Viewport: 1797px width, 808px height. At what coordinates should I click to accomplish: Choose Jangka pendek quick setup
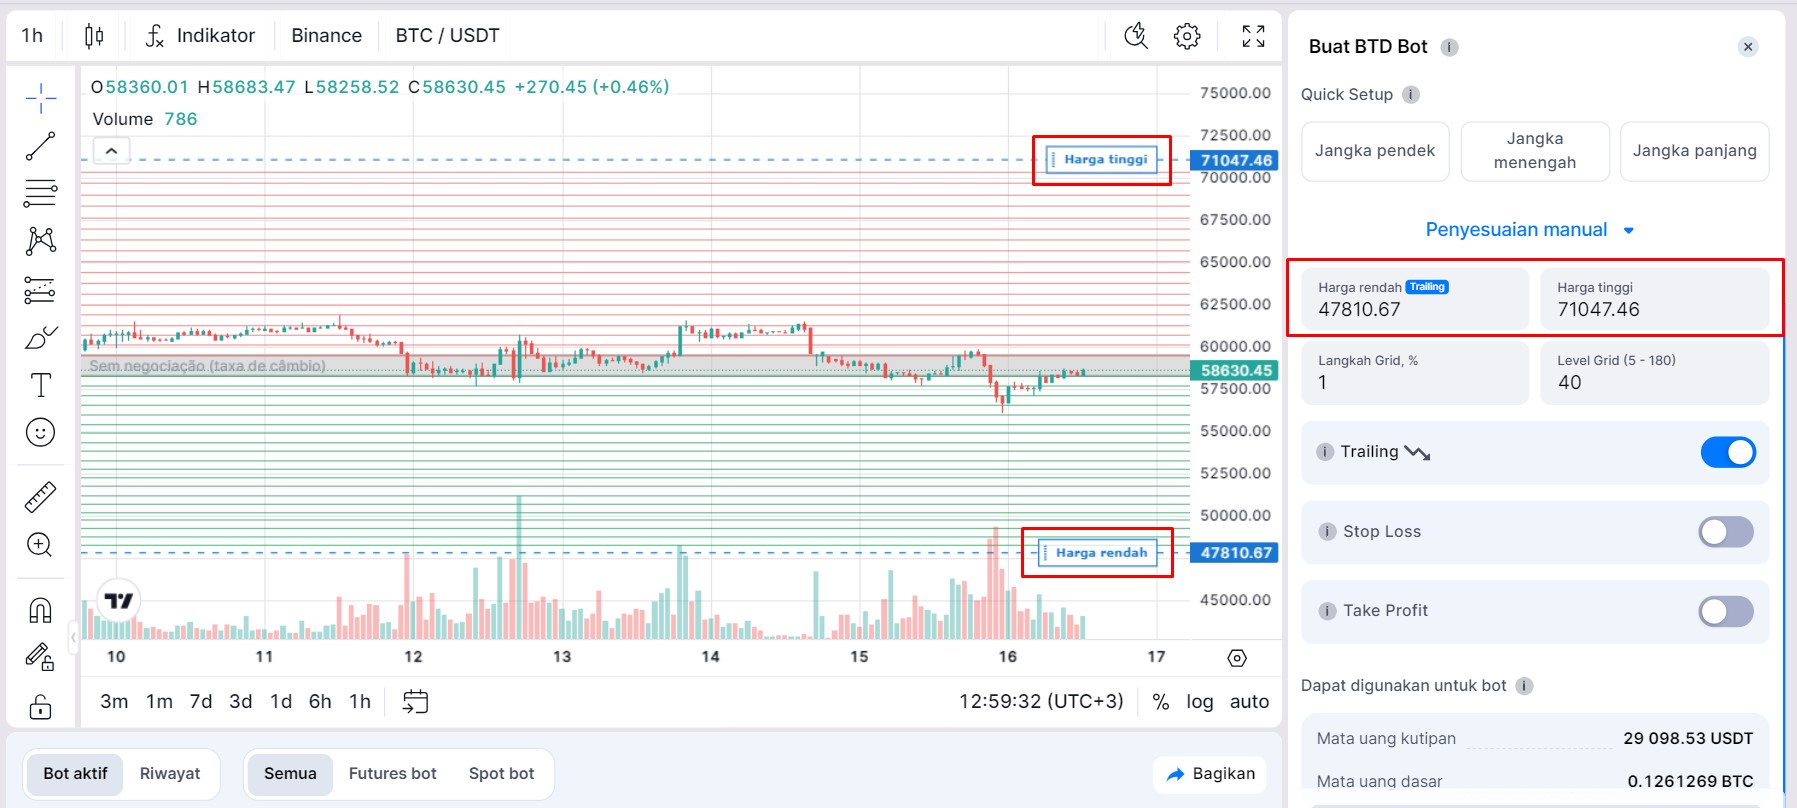[1374, 151]
